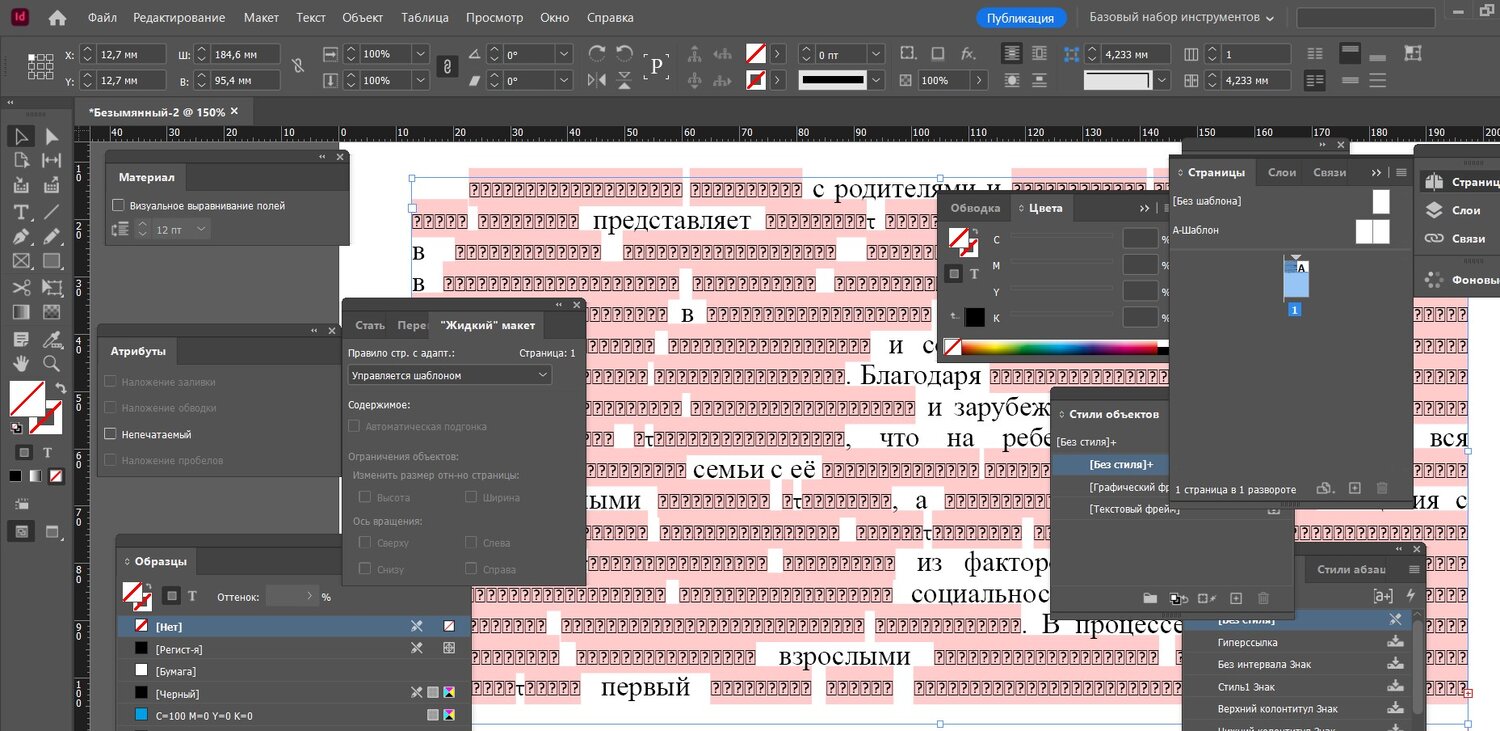Create new page icon in Страницы panel
Screen dimensions: 1500x731
[x=1354, y=488]
